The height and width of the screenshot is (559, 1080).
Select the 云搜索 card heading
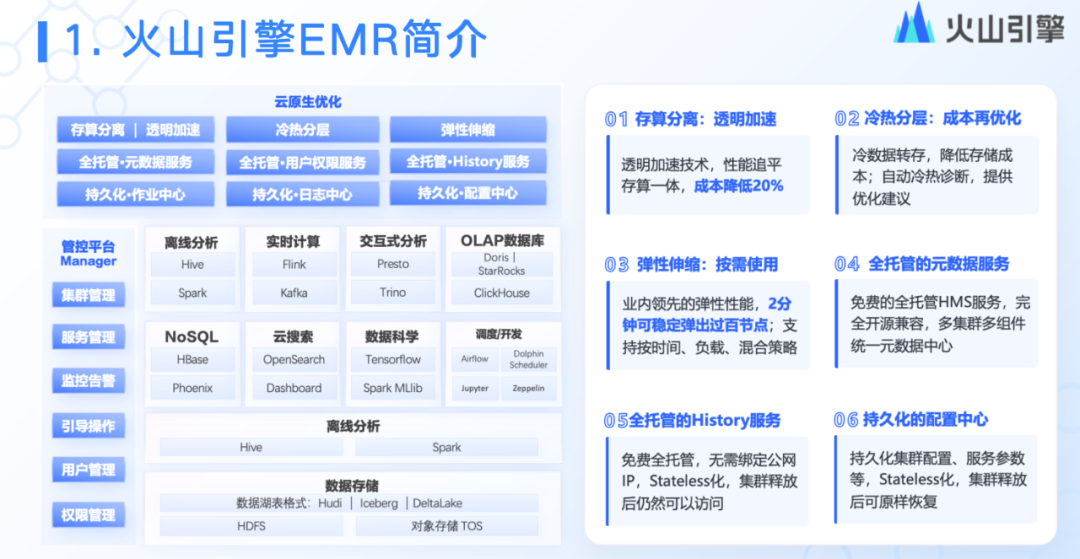pyautogui.click(x=293, y=337)
